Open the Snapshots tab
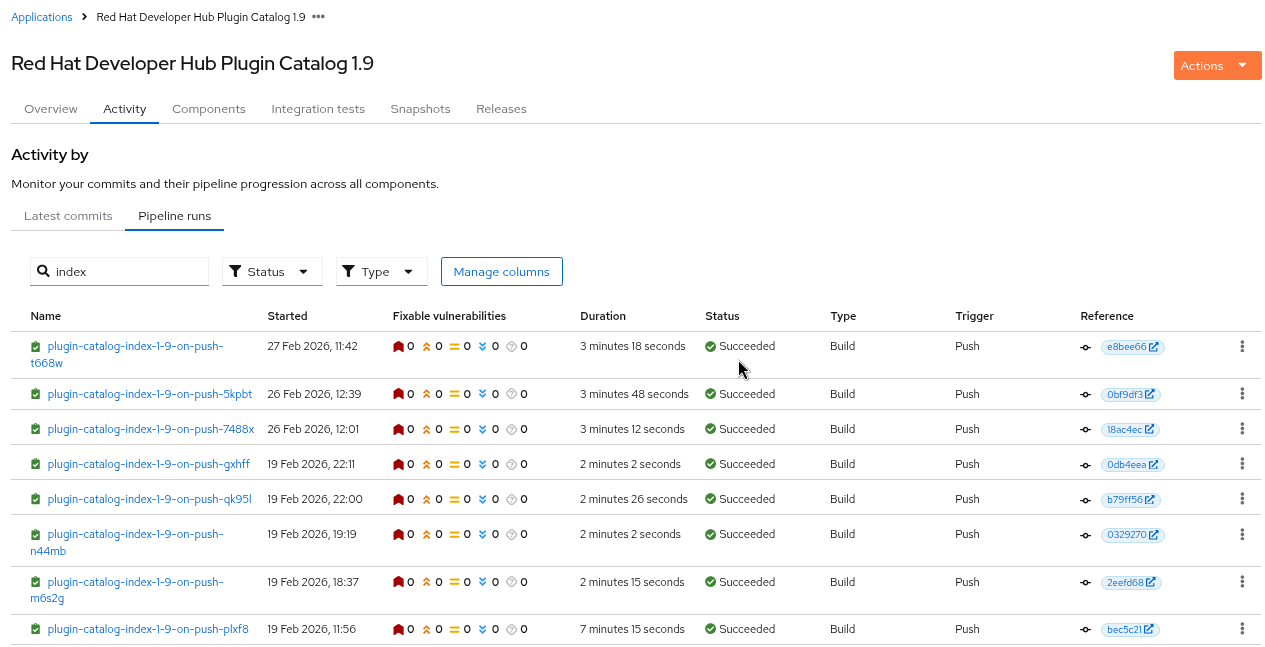Image resolution: width=1265 pixels, height=647 pixels. click(x=420, y=109)
